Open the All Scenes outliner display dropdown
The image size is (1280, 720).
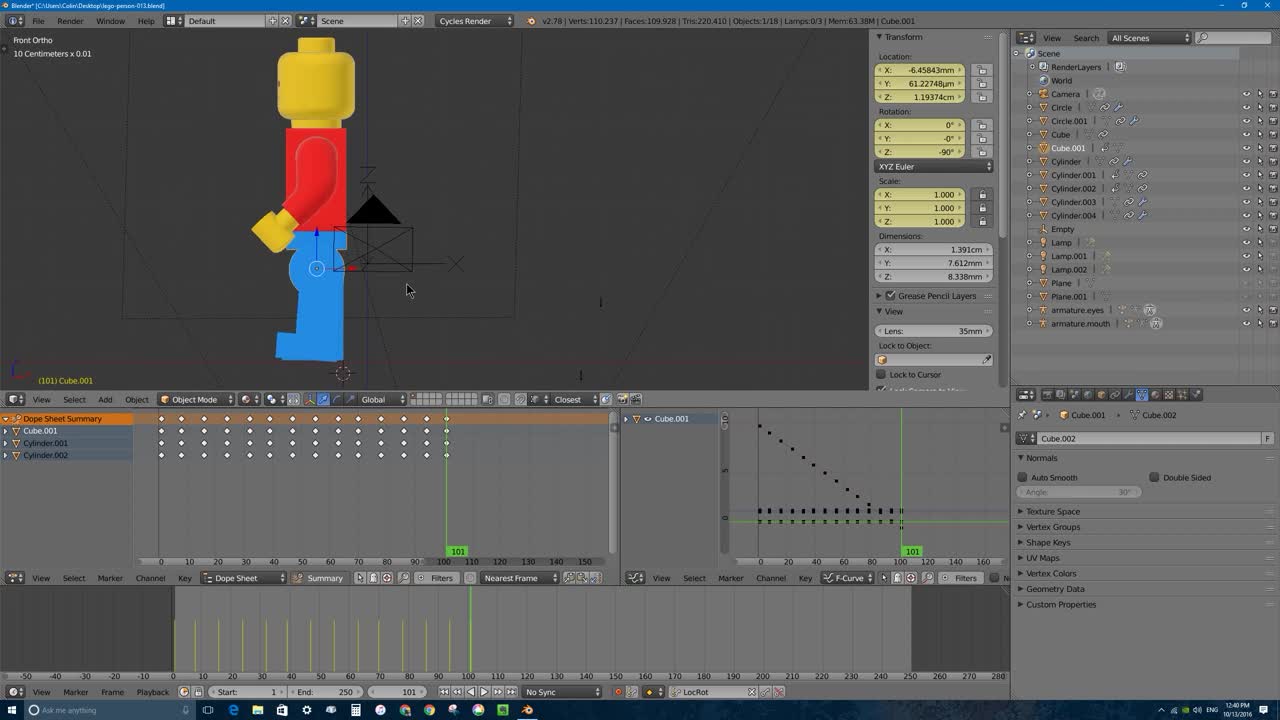pos(1150,38)
